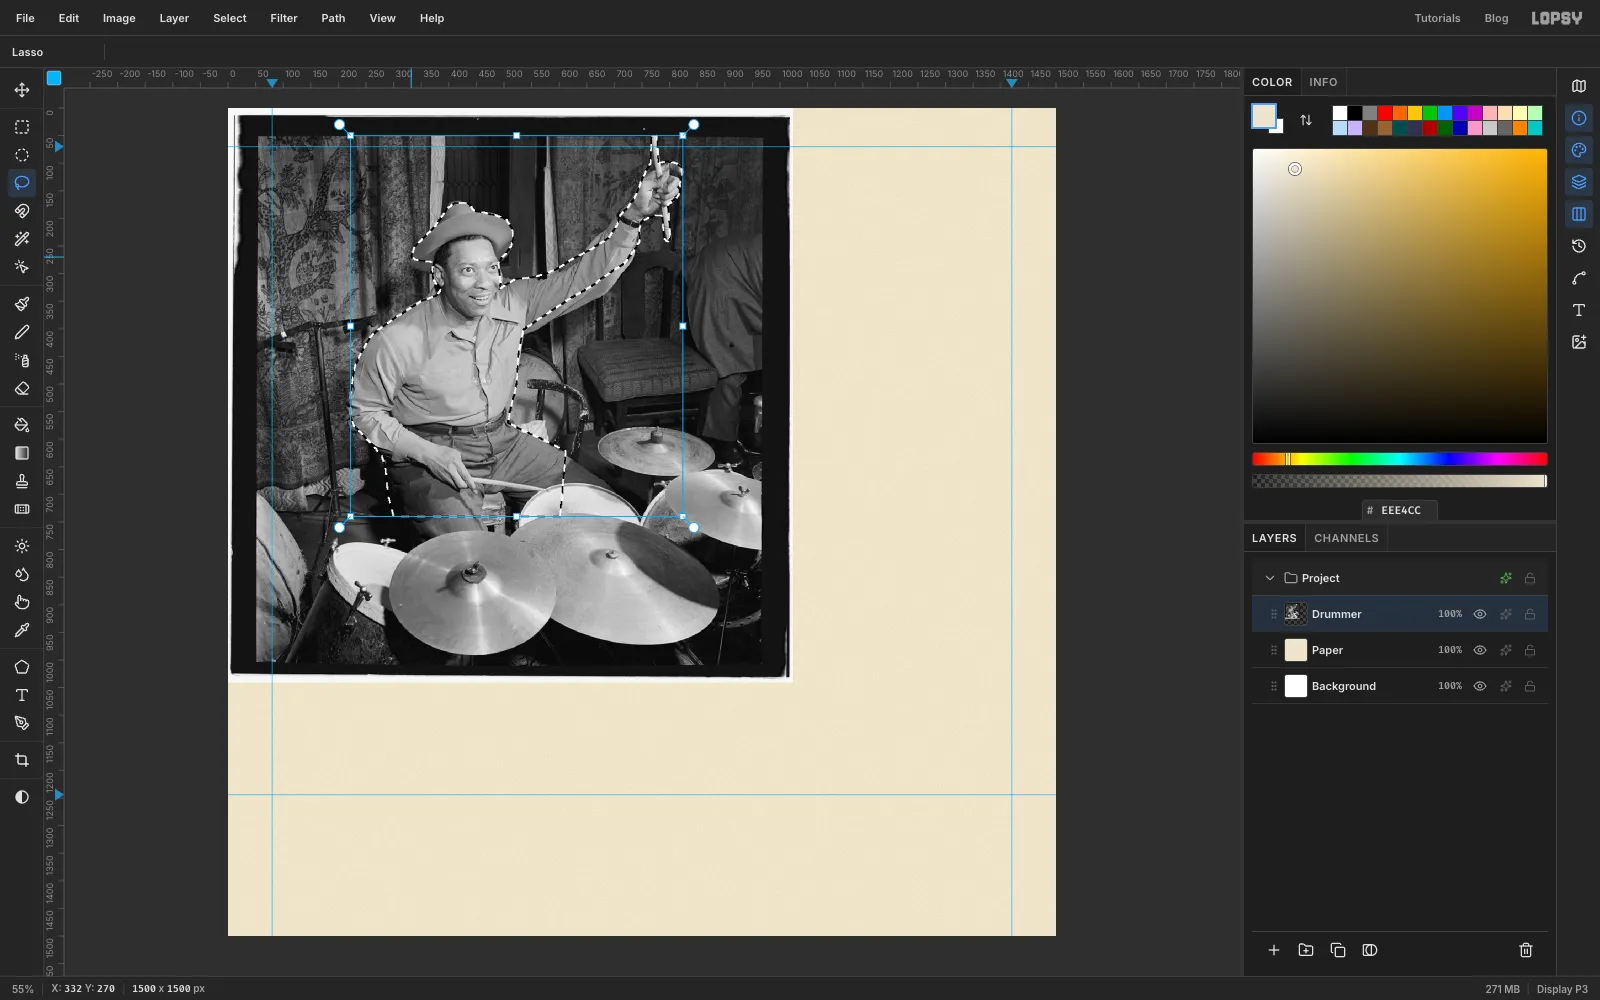Open the Blog link
Viewport: 1600px width, 1000px height.
point(1496,18)
